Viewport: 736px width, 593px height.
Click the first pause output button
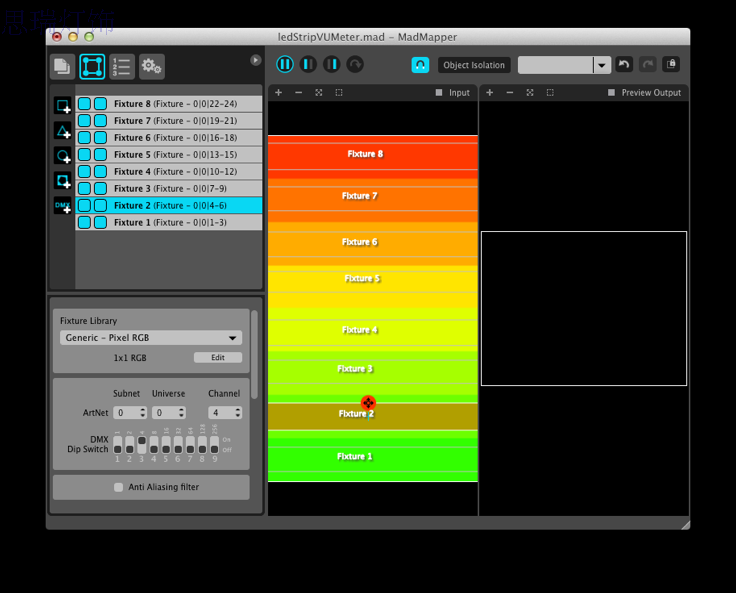(285, 64)
